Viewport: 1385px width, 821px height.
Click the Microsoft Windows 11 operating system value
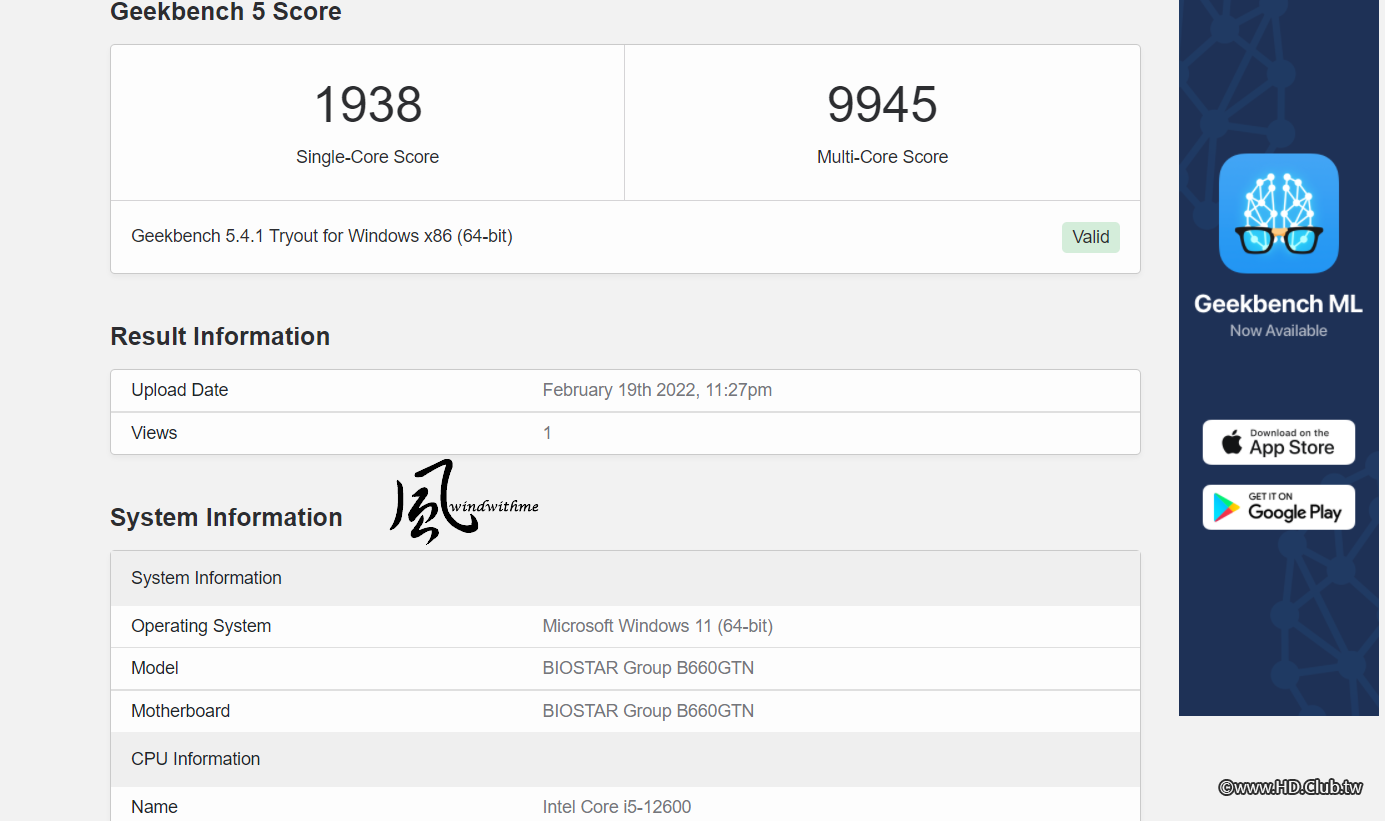(658, 626)
